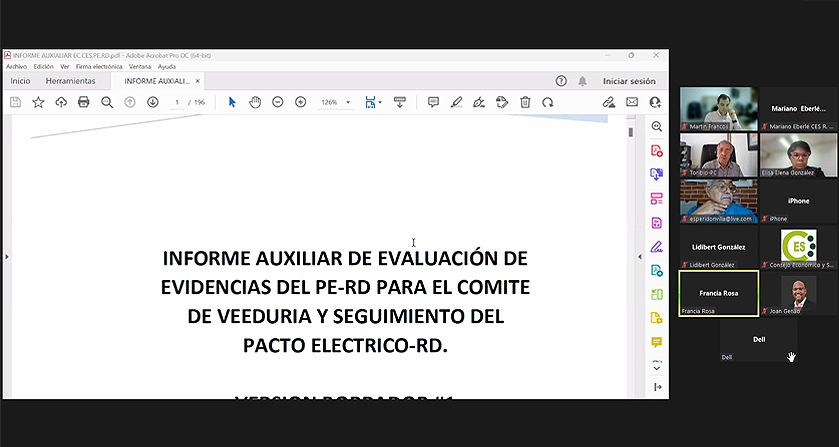Select Toribio-PC video thumbnail
The width and height of the screenshot is (839, 447).
[719, 155]
